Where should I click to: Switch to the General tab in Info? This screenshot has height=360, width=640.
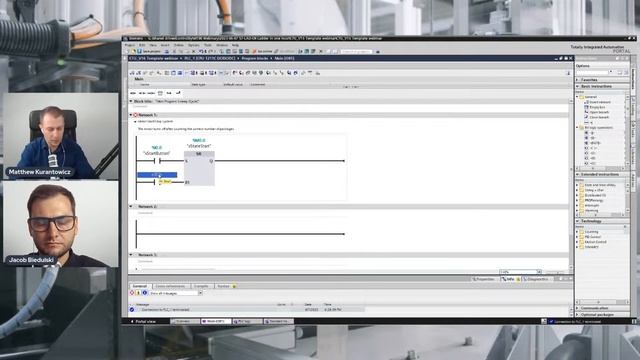click(140, 286)
